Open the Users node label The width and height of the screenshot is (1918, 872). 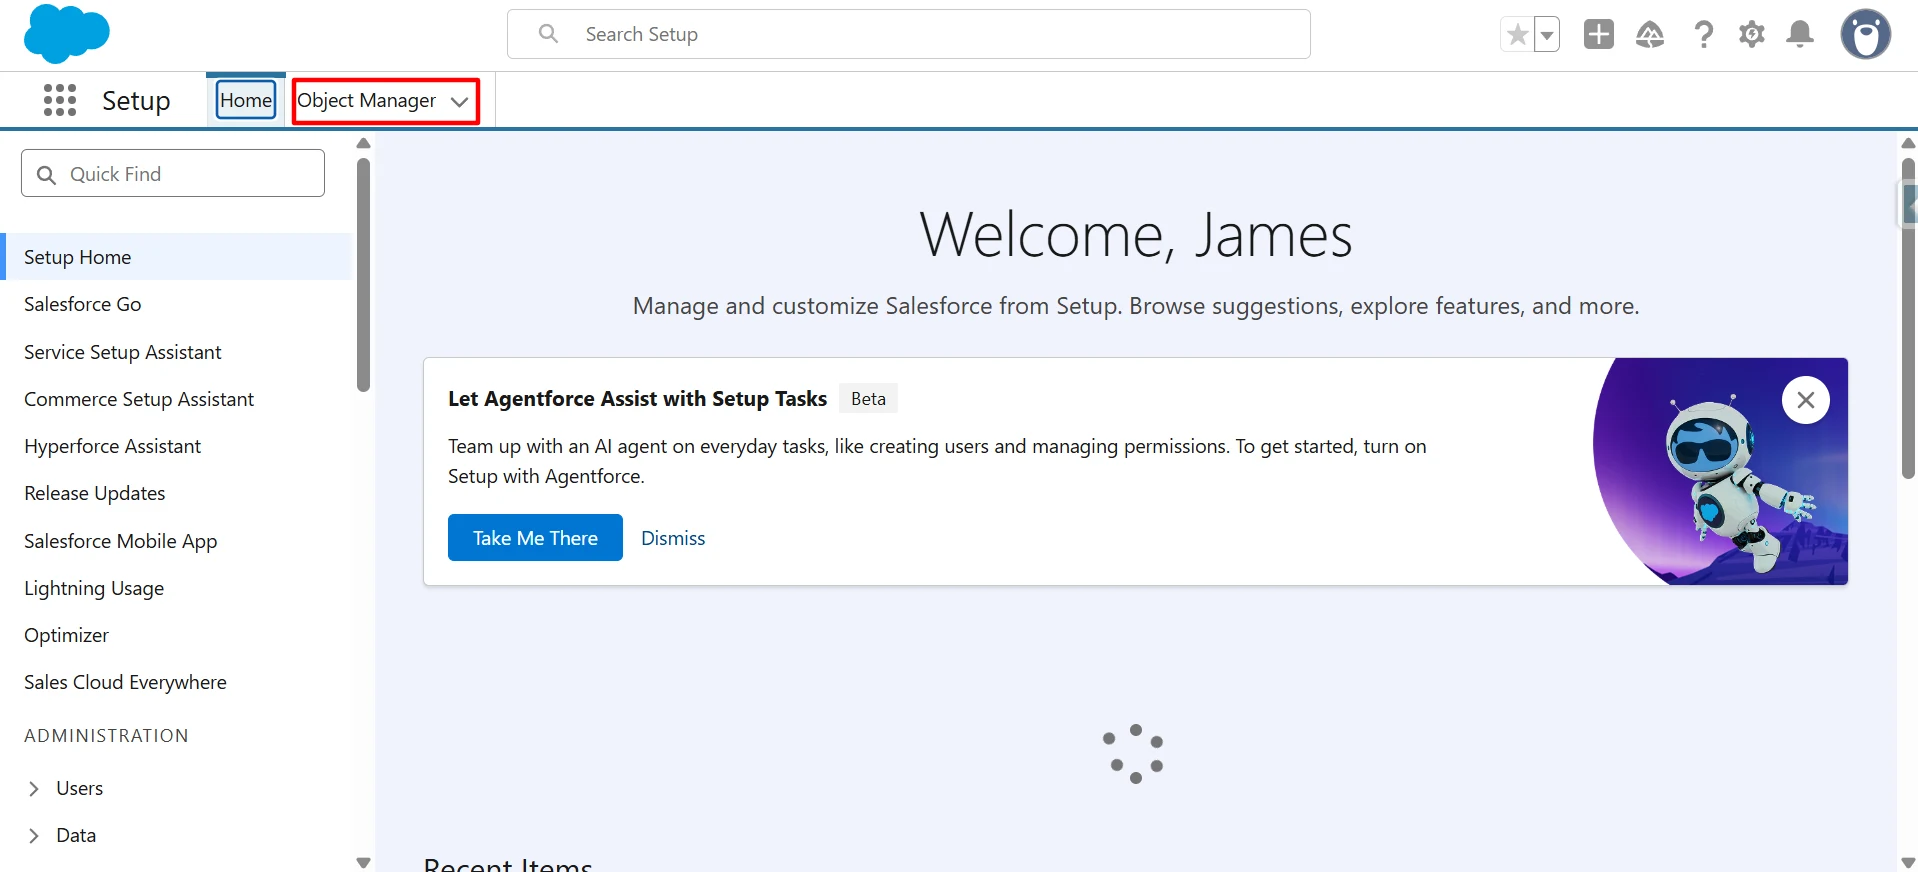[79, 788]
